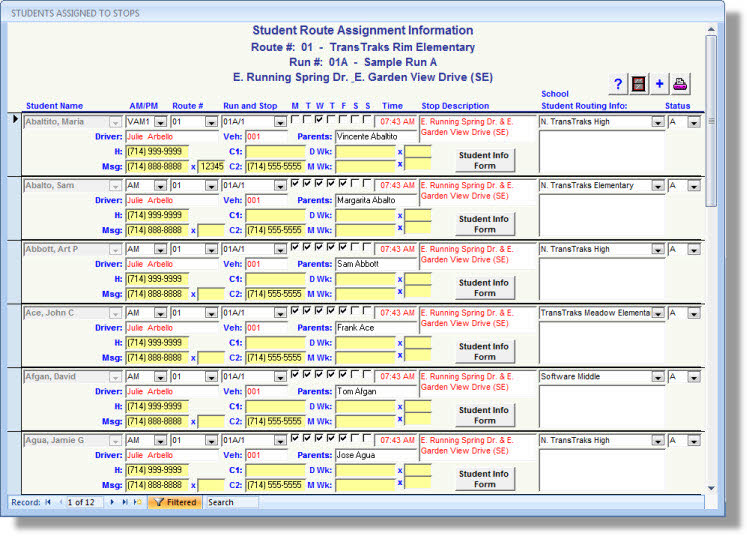Click the Filtered toggle in record bar
Image resolution: width=747 pixels, height=536 pixels.
pos(174,502)
